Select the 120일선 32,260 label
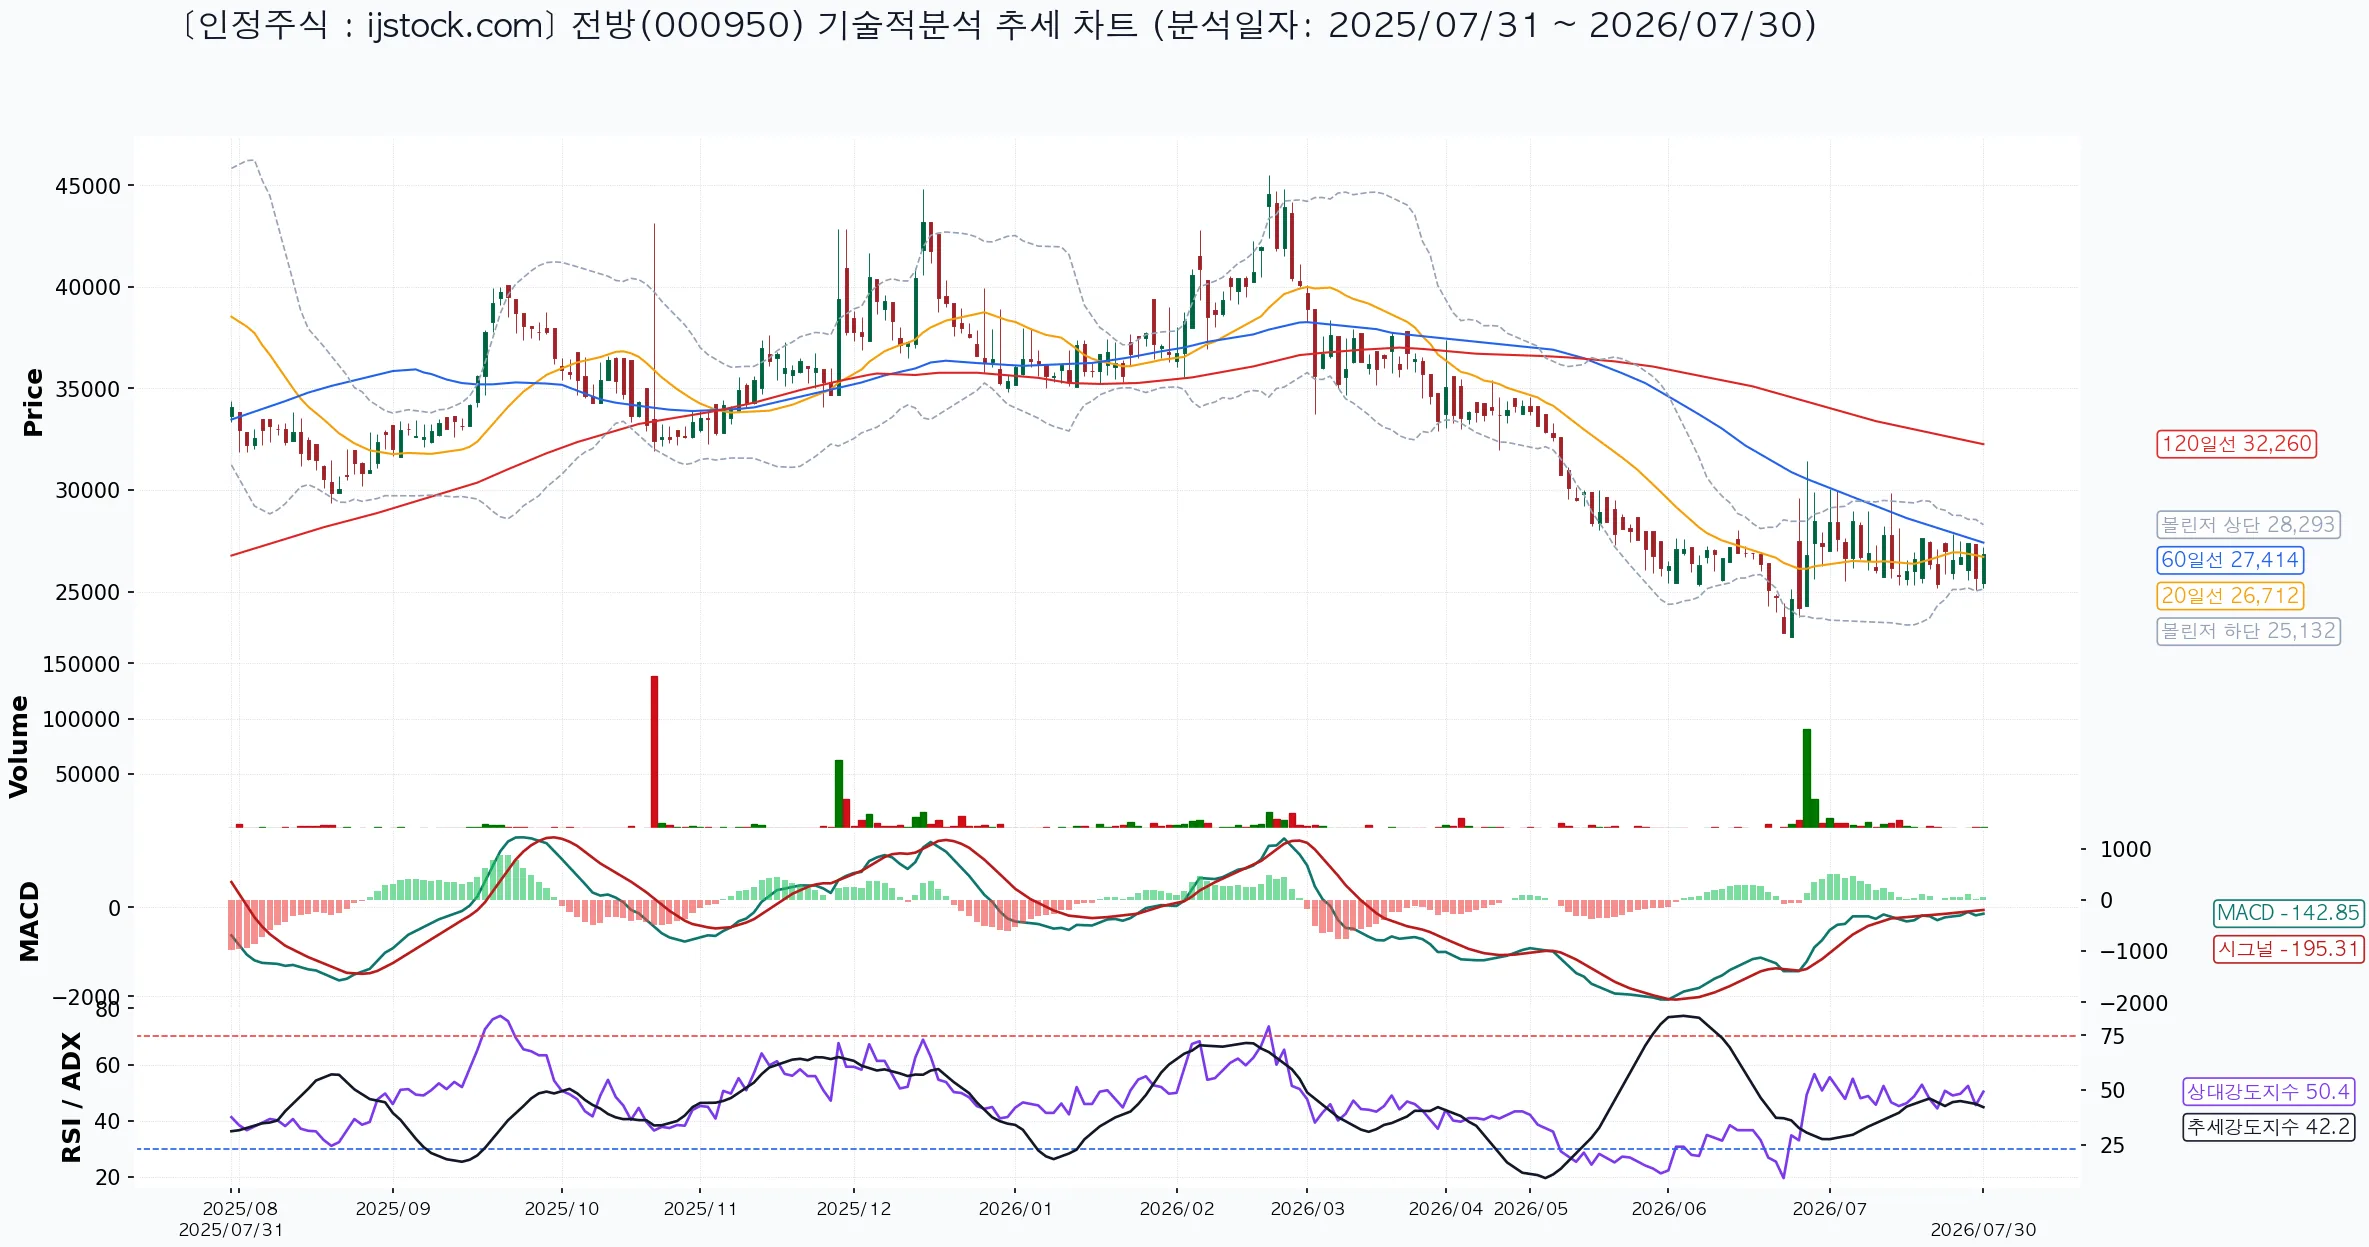Viewport: 2369px width, 1247px height. [2236, 444]
